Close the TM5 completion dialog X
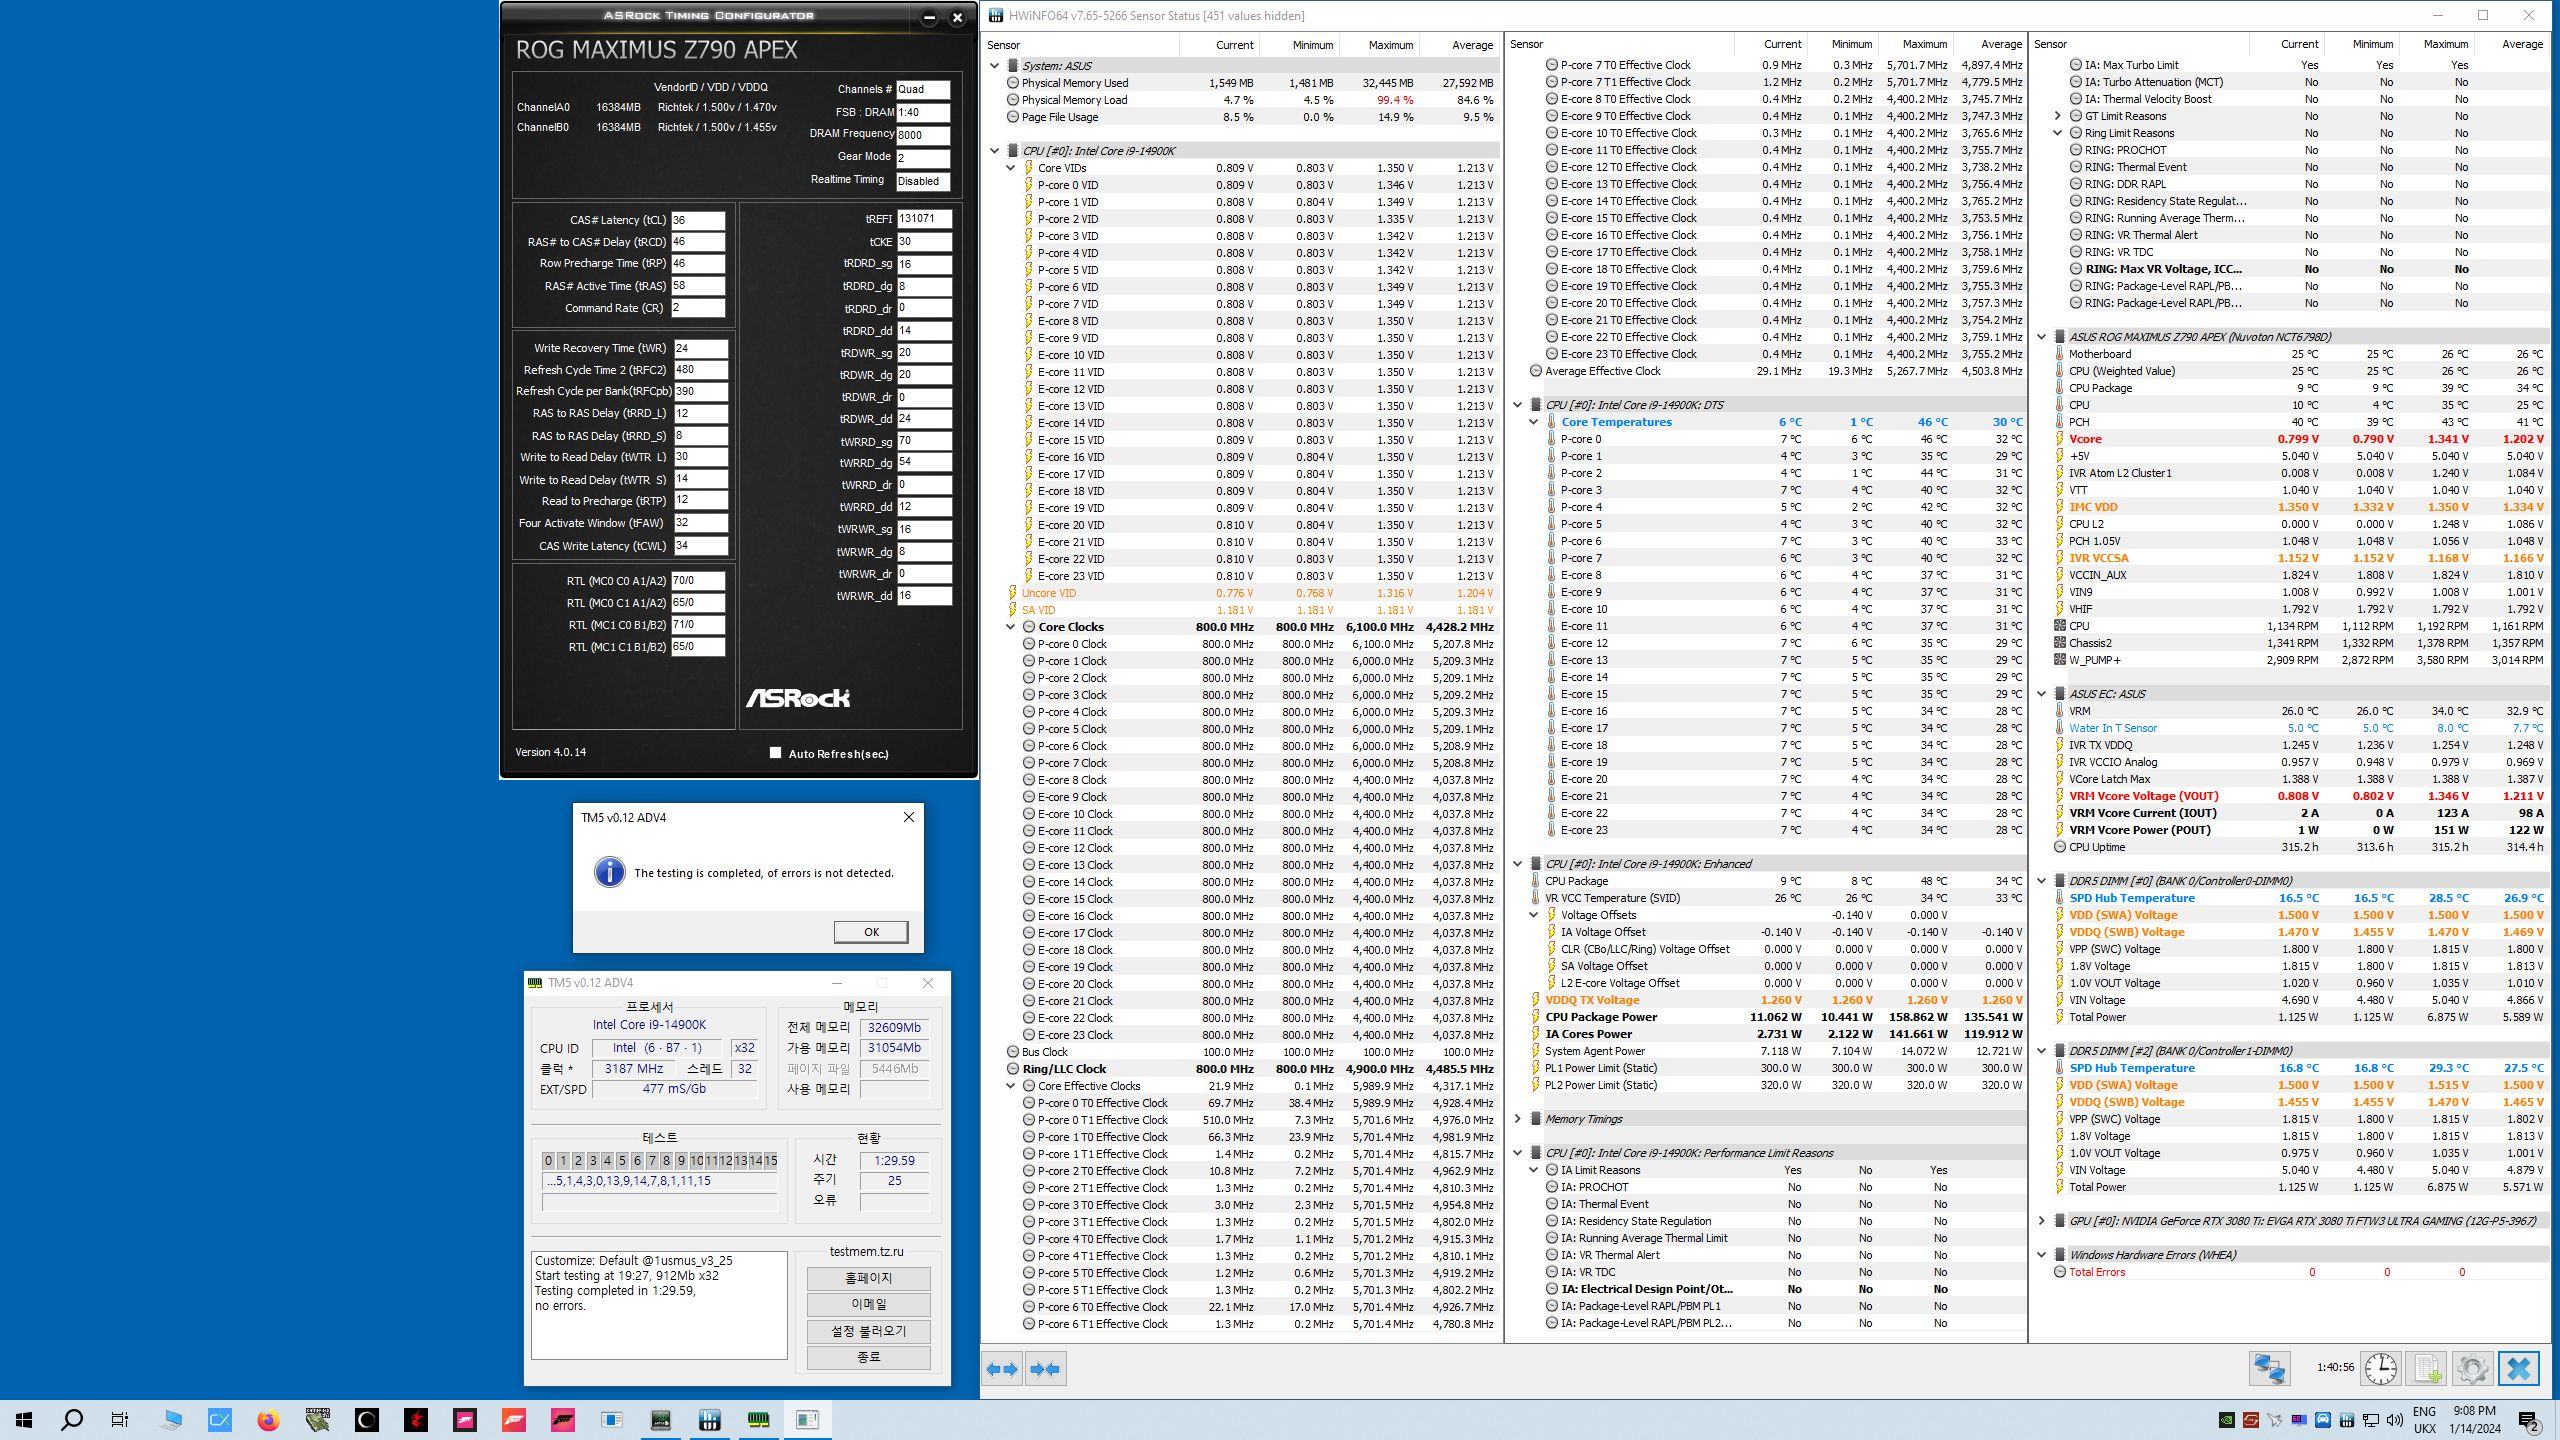This screenshot has width=2560, height=1440. click(908, 817)
